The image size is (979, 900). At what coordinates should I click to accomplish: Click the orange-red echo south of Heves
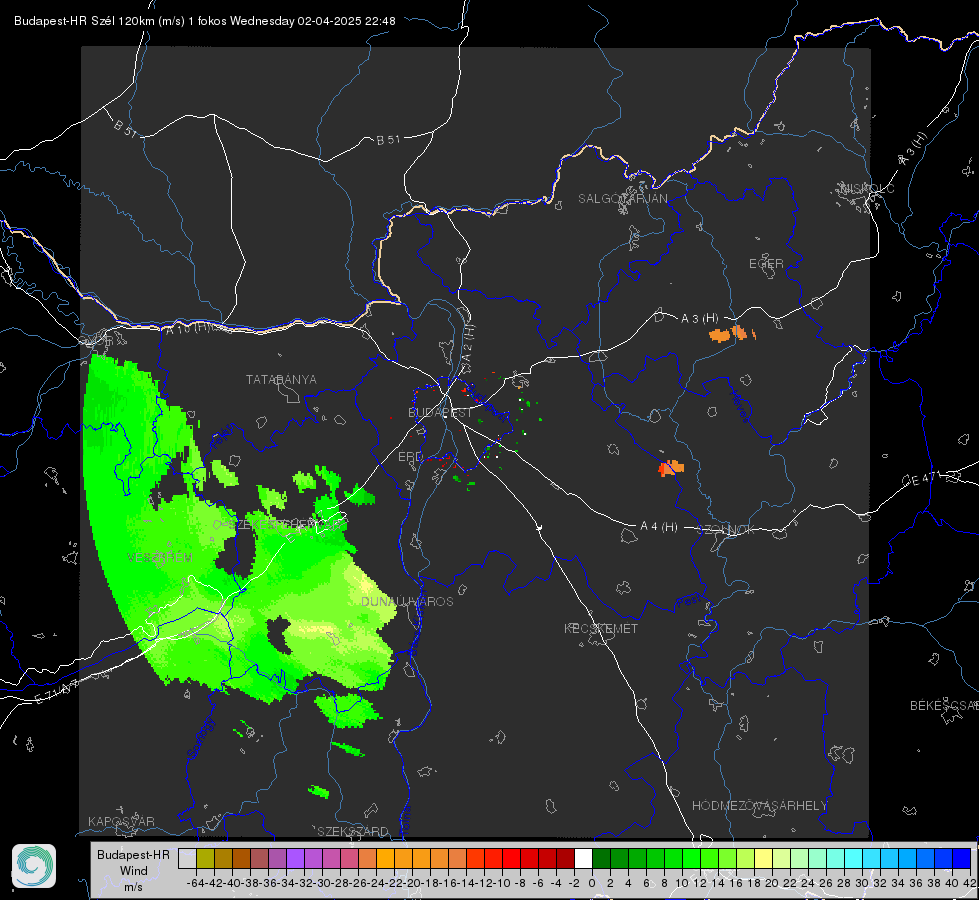pos(671,467)
